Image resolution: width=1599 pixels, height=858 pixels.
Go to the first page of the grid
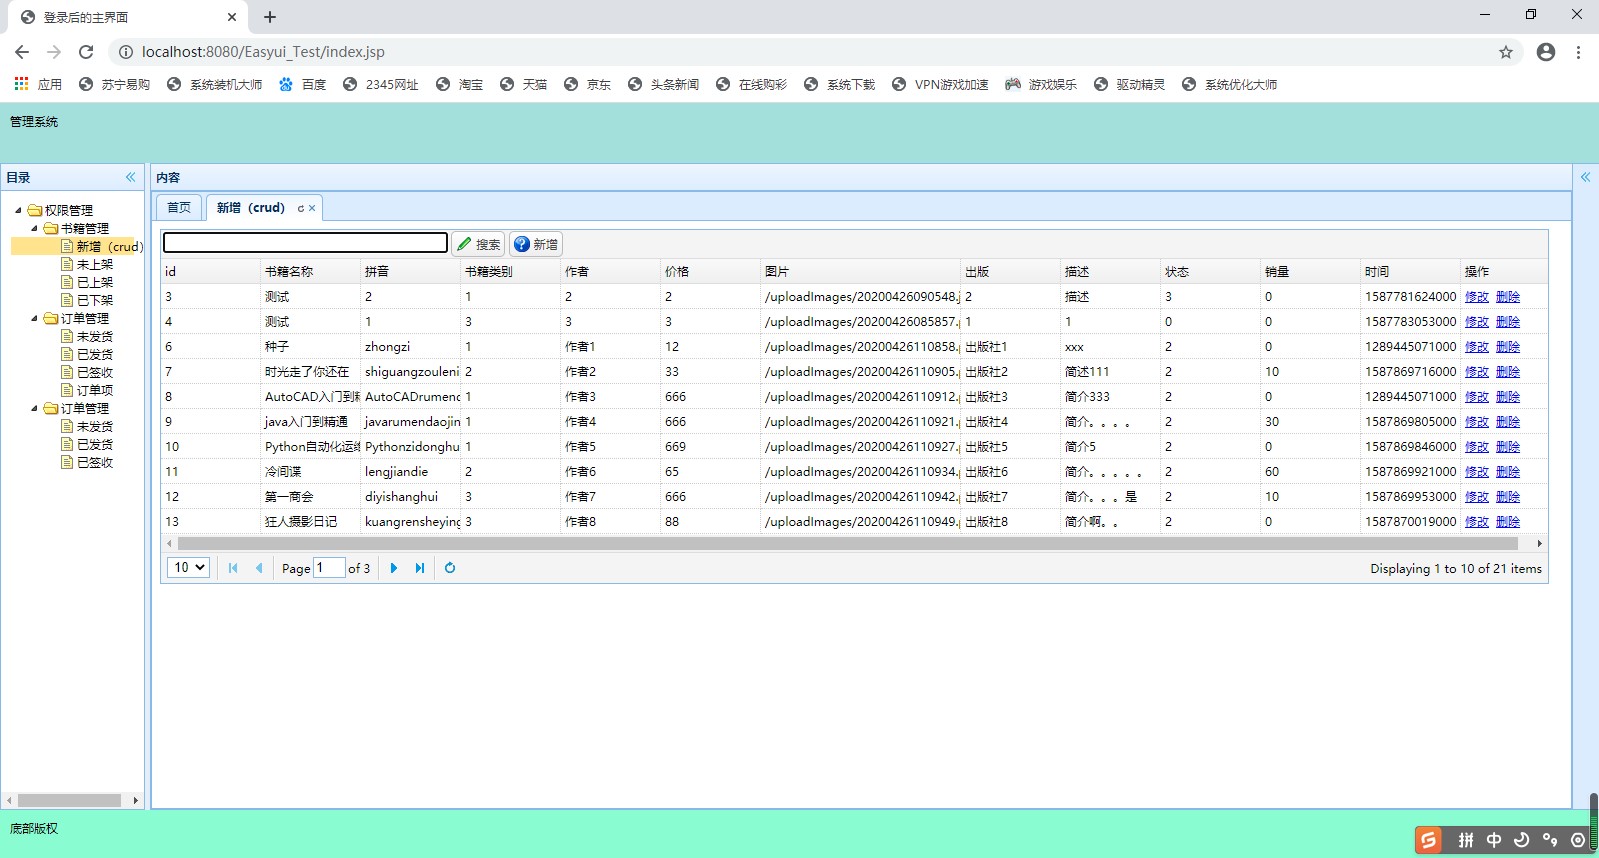[233, 568]
